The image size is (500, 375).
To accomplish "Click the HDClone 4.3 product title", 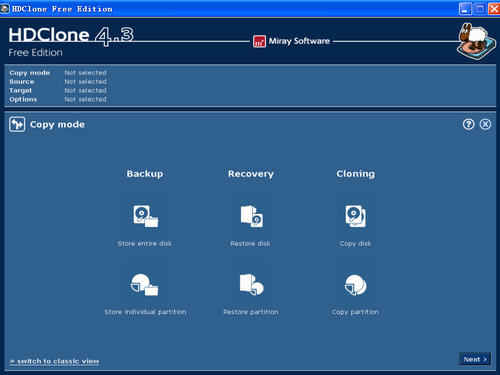I will [x=71, y=35].
